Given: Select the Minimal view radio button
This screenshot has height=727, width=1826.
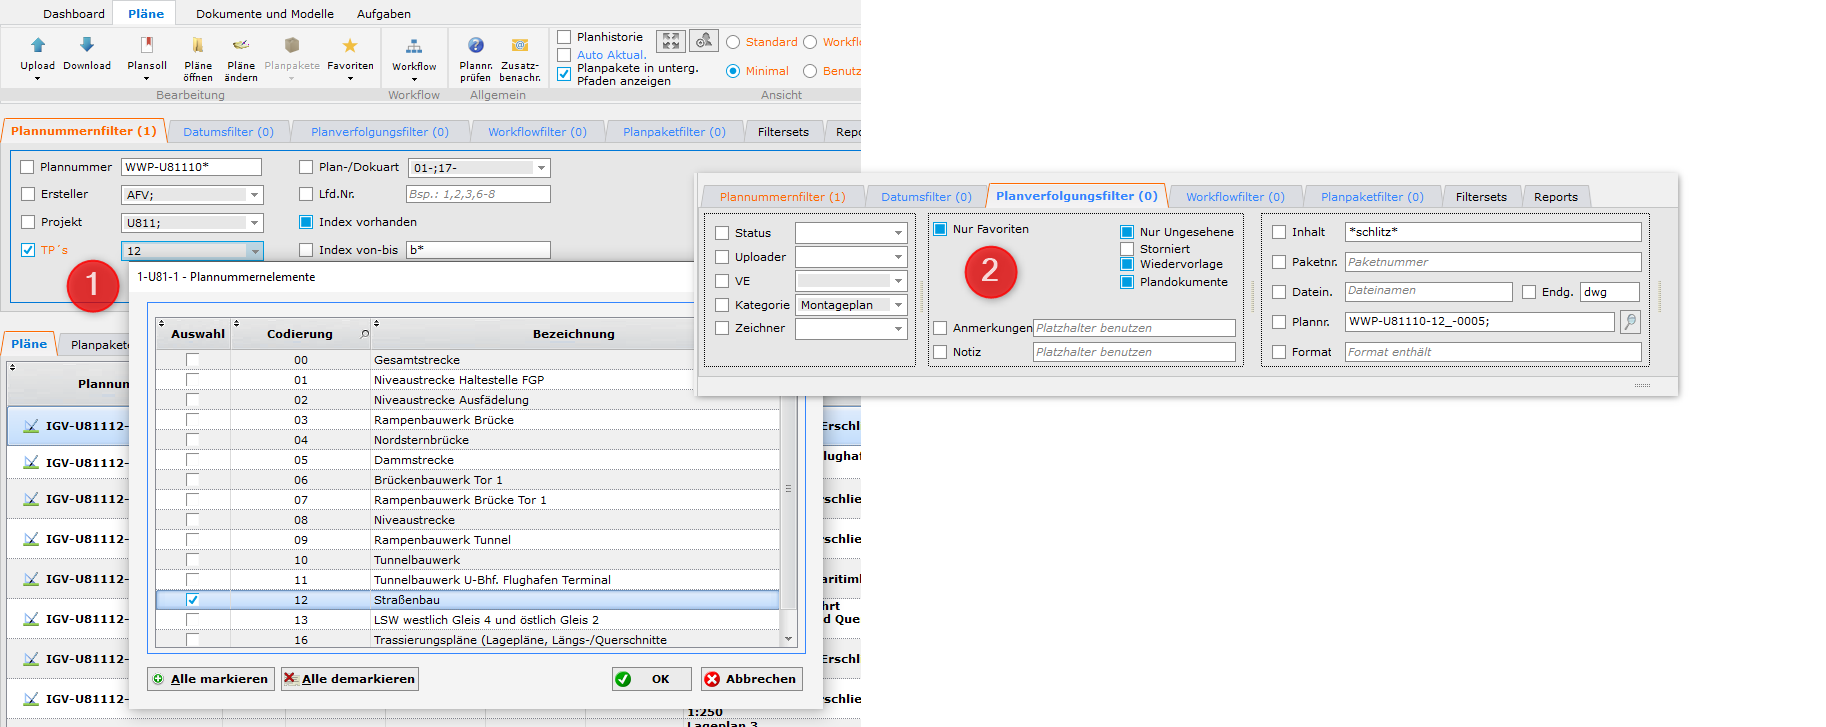Looking at the screenshot, I should point(733,71).
